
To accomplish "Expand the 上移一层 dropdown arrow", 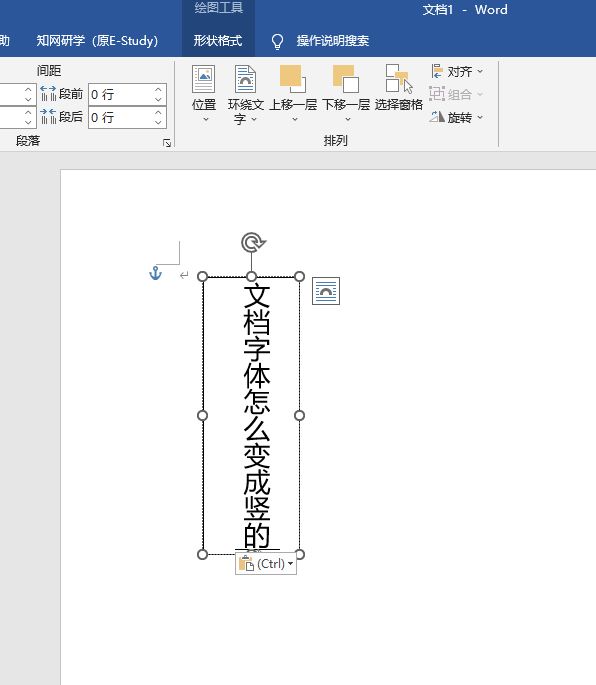I will [x=295, y=119].
